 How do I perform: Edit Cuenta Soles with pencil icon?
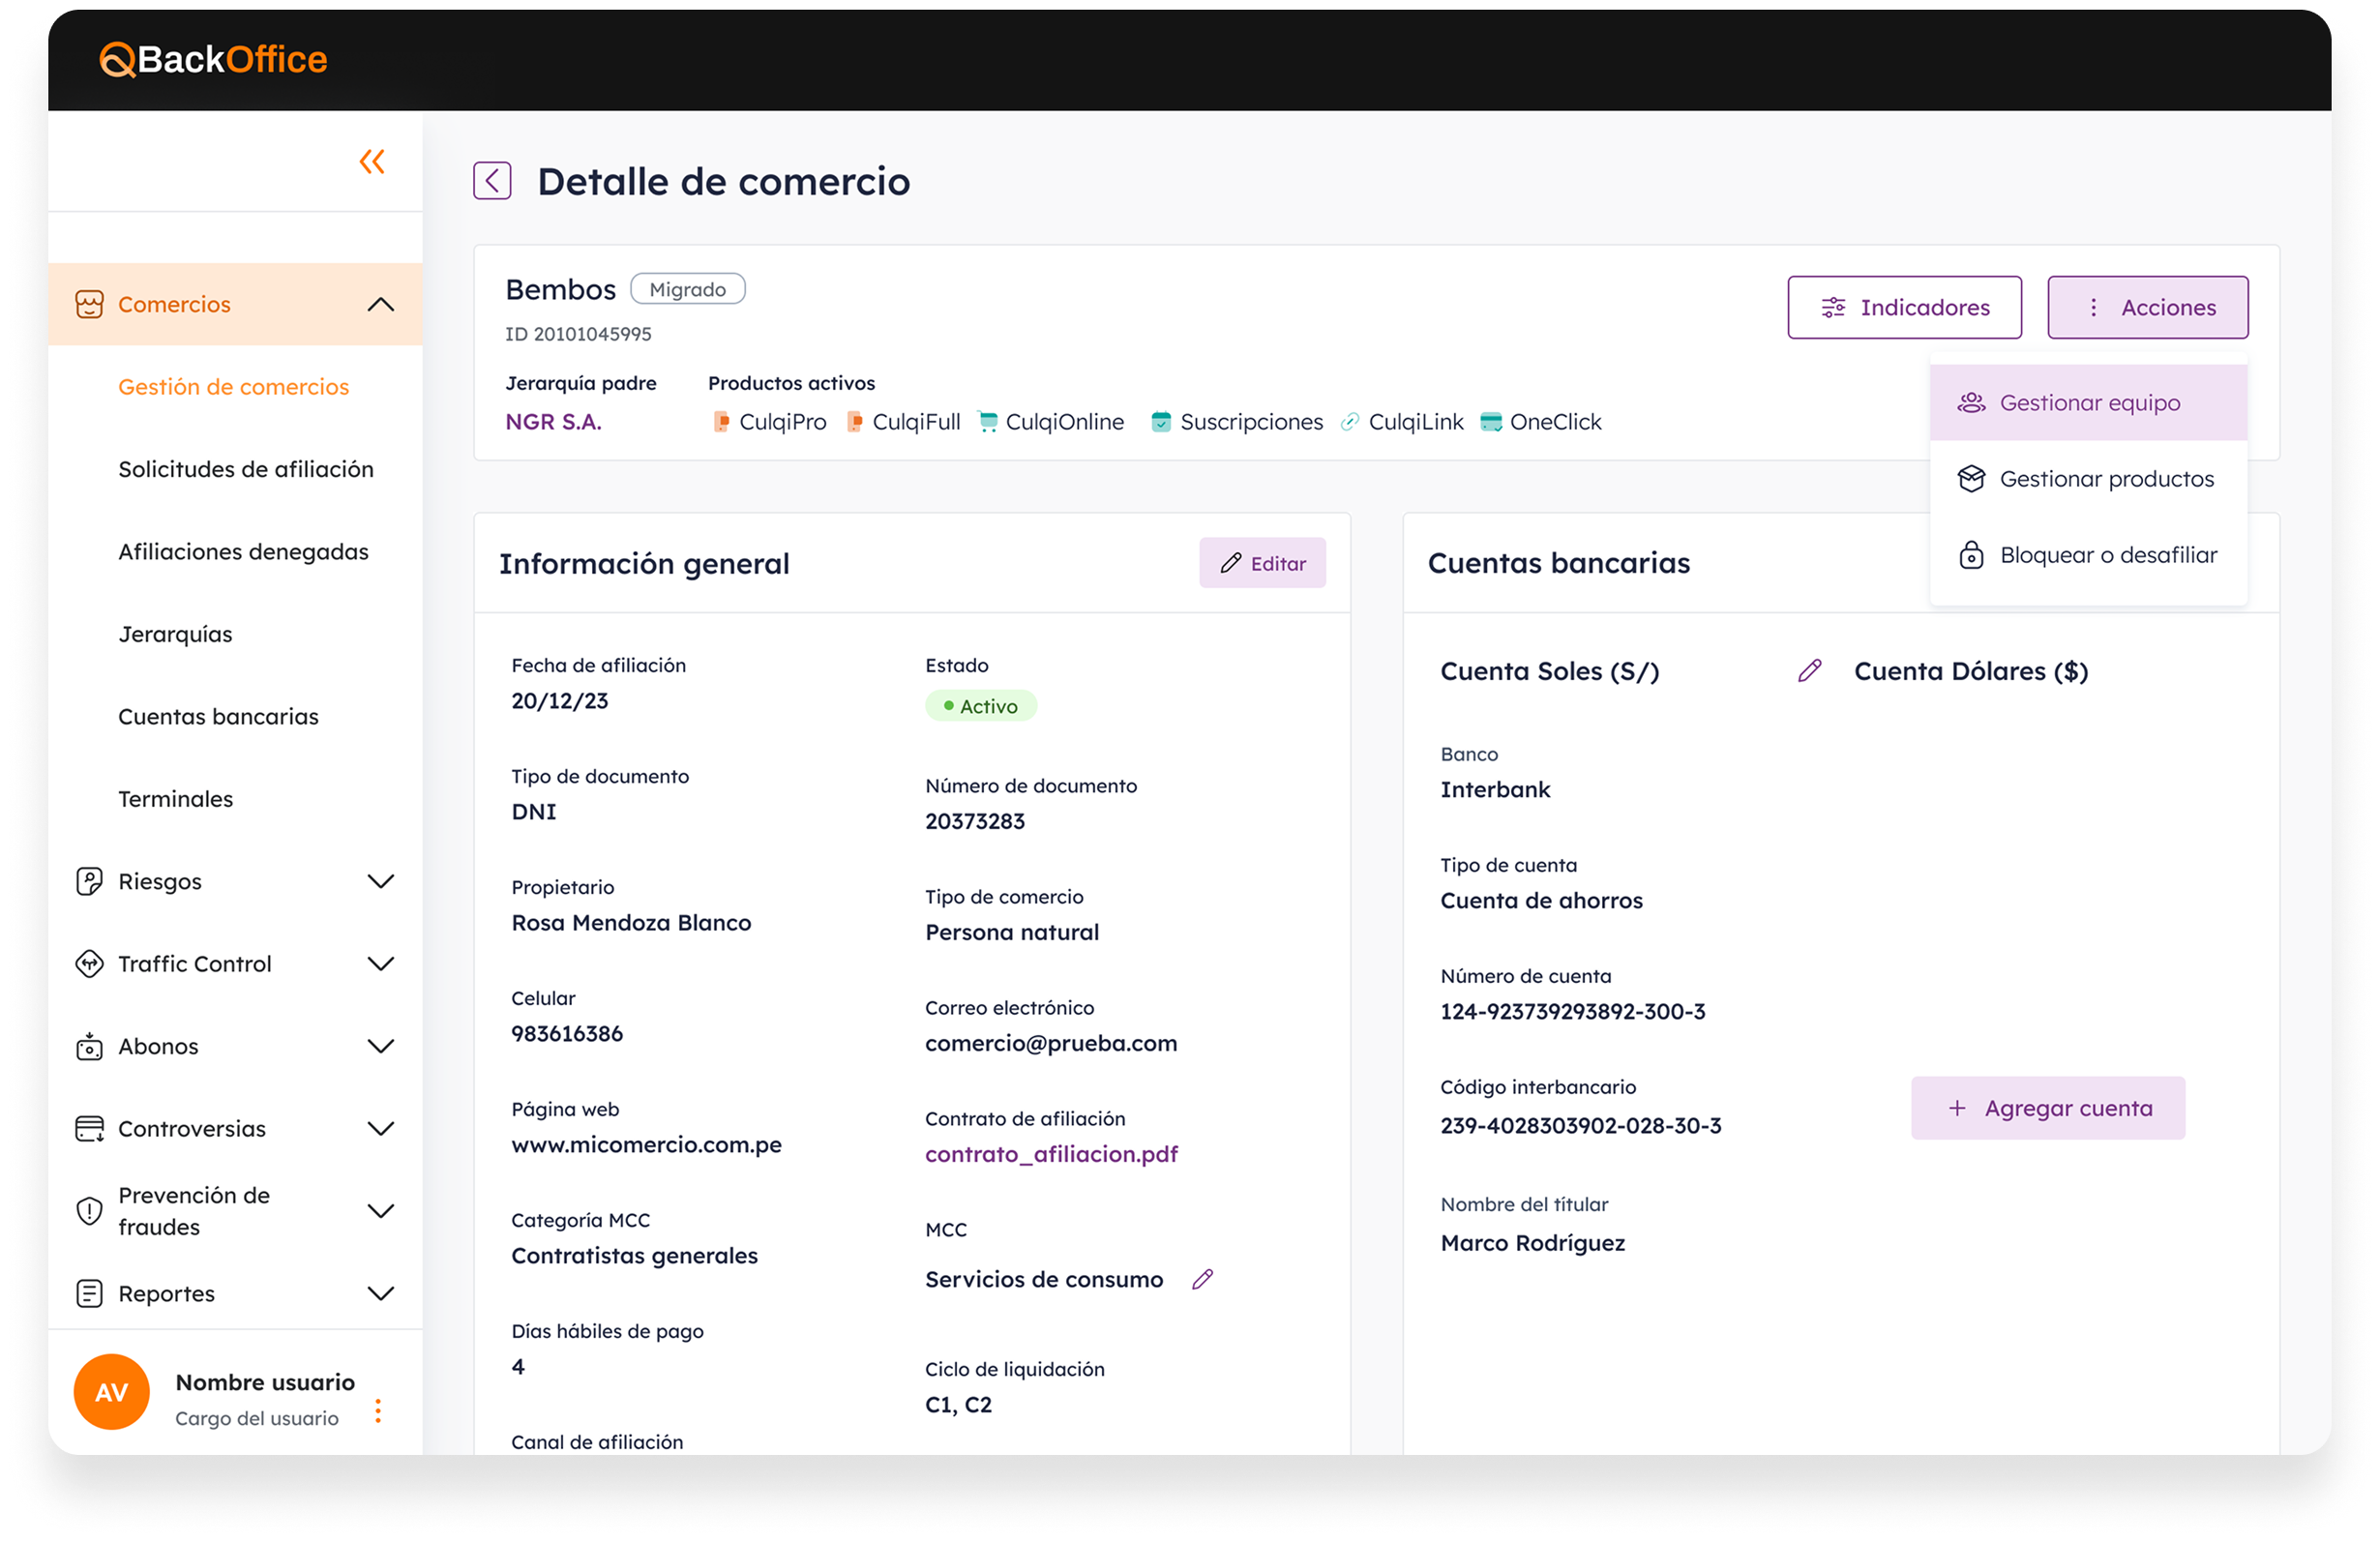[1809, 671]
